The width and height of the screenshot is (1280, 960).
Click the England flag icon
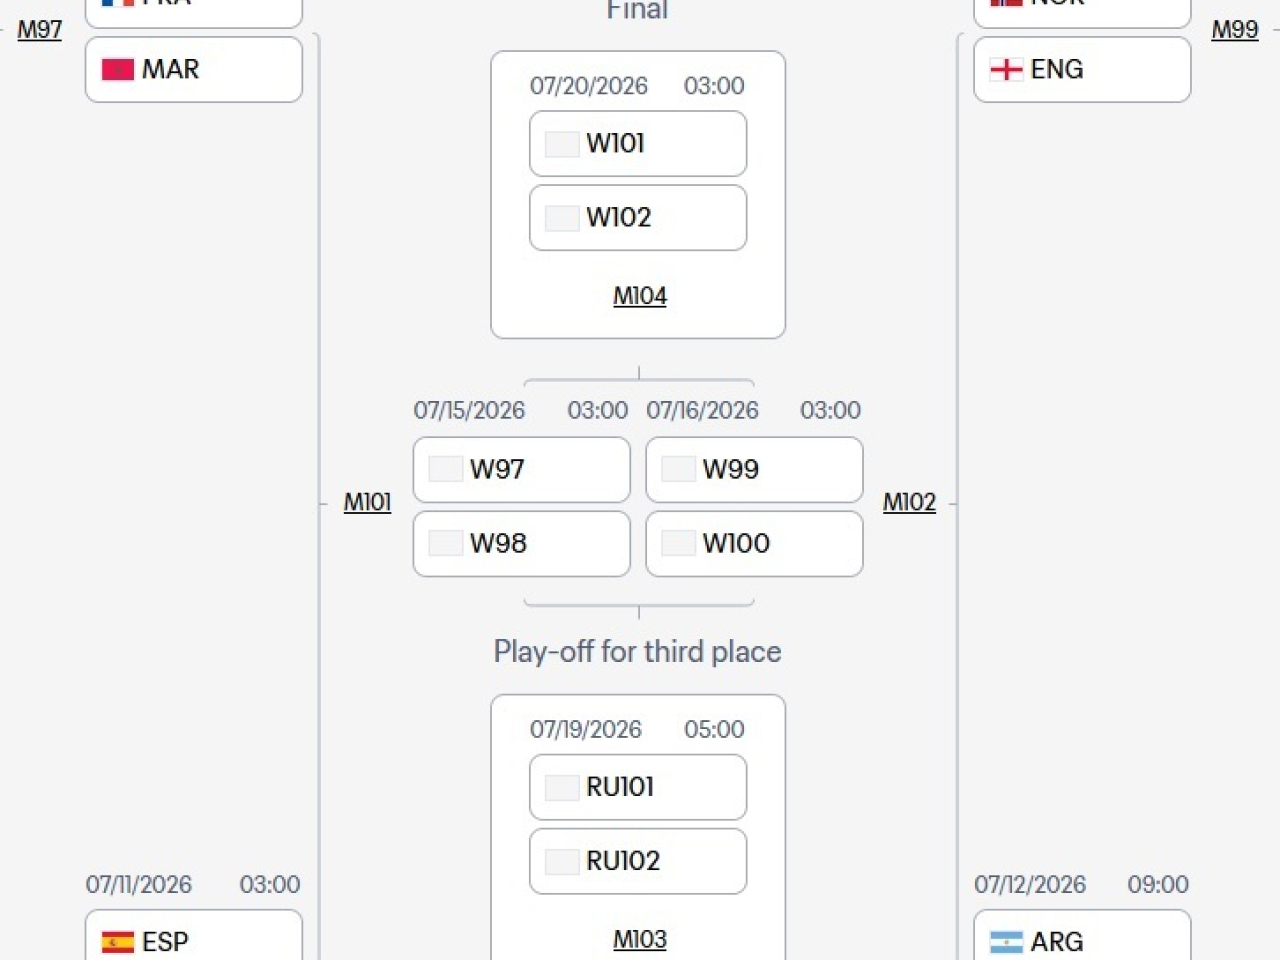pyautogui.click(x=1006, y=69)
